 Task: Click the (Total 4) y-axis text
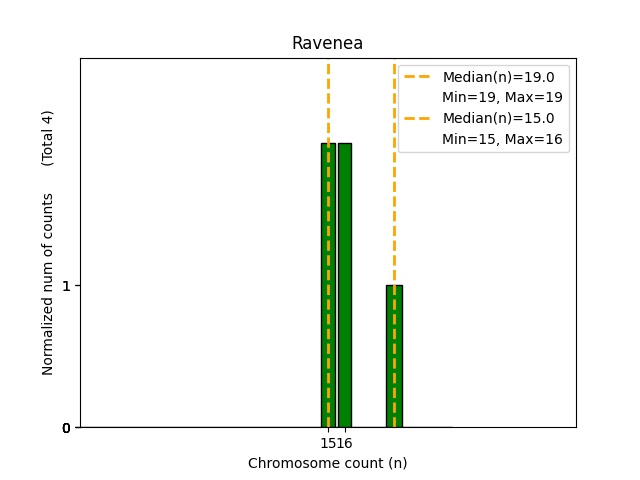point(48,137)
